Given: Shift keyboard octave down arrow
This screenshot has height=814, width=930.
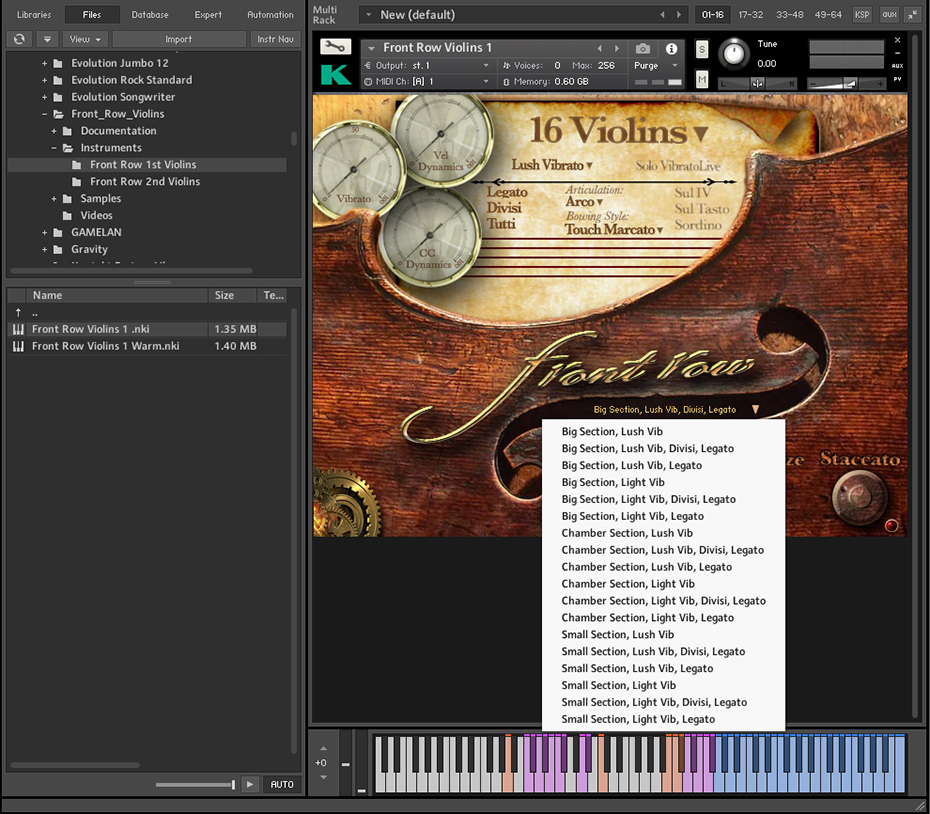Looking at the screenshot, I should pyautogui.click(x=323, y=777).
